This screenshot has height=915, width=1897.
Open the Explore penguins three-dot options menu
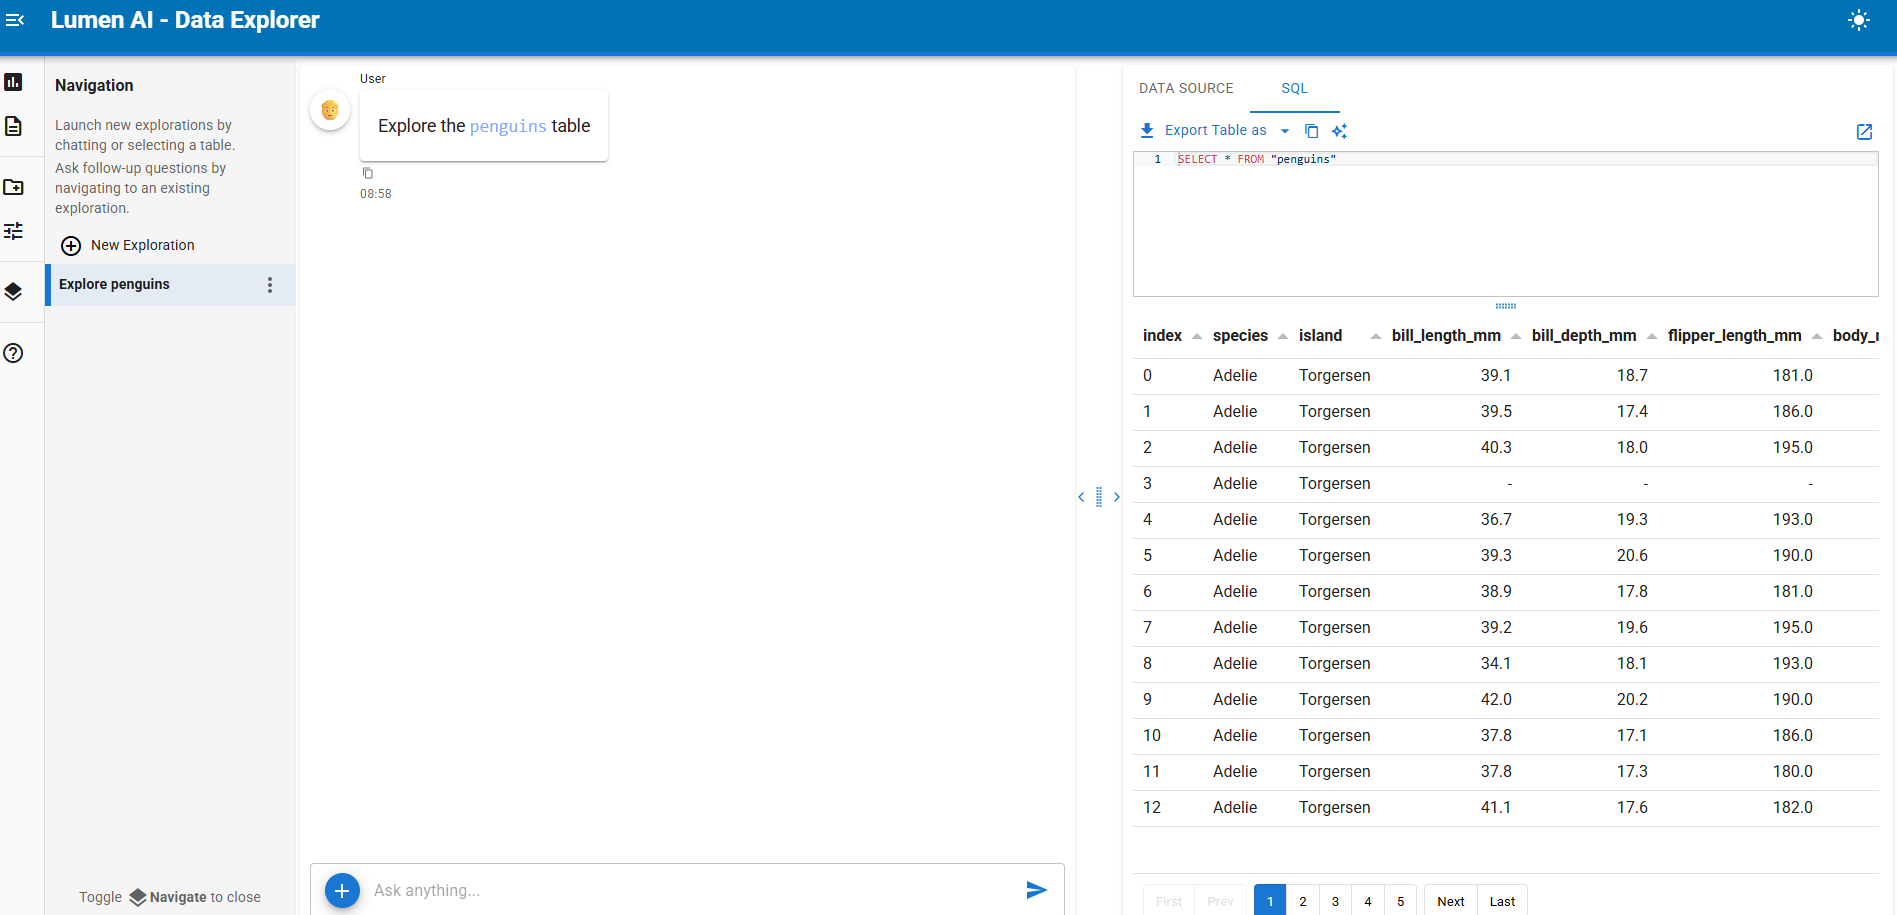[x=270, y=285]
